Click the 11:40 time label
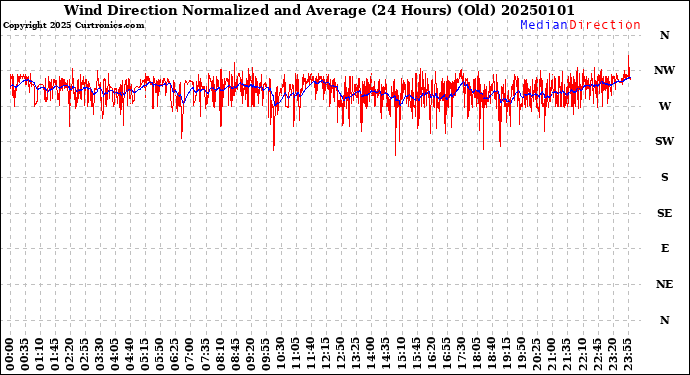 pos(311,354)
